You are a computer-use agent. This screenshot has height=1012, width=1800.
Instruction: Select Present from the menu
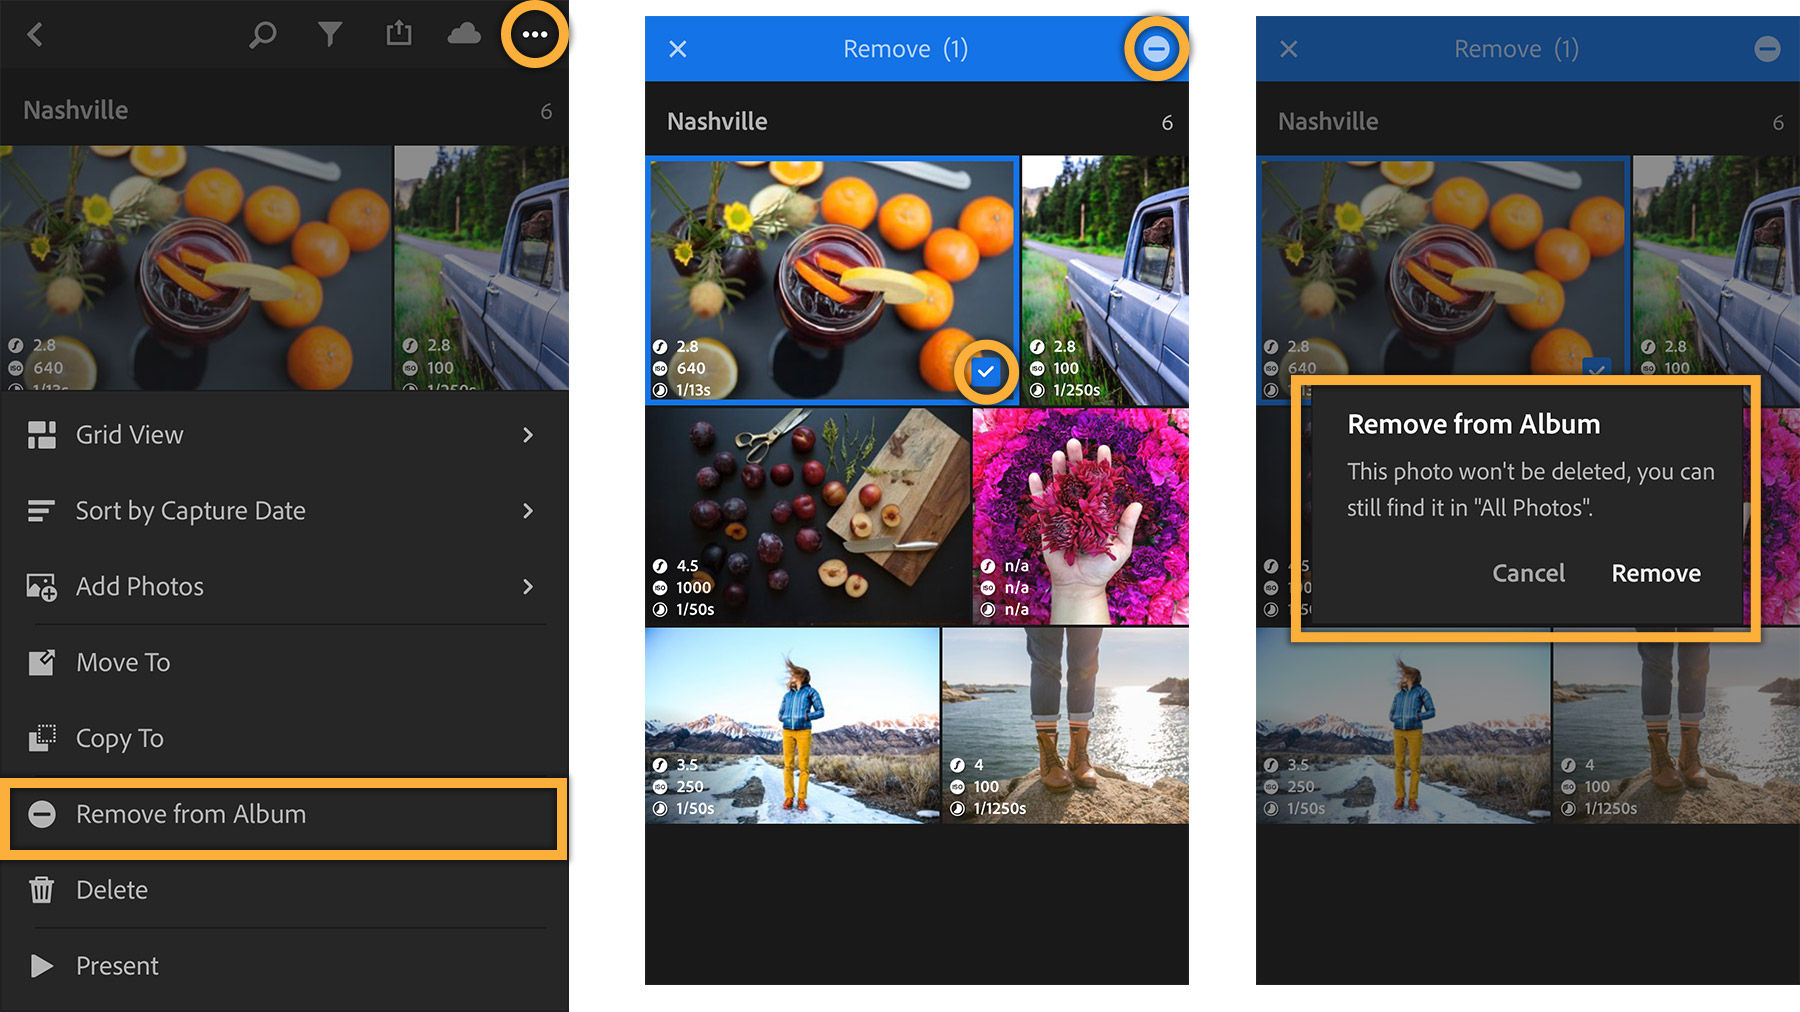click(117, 965)
